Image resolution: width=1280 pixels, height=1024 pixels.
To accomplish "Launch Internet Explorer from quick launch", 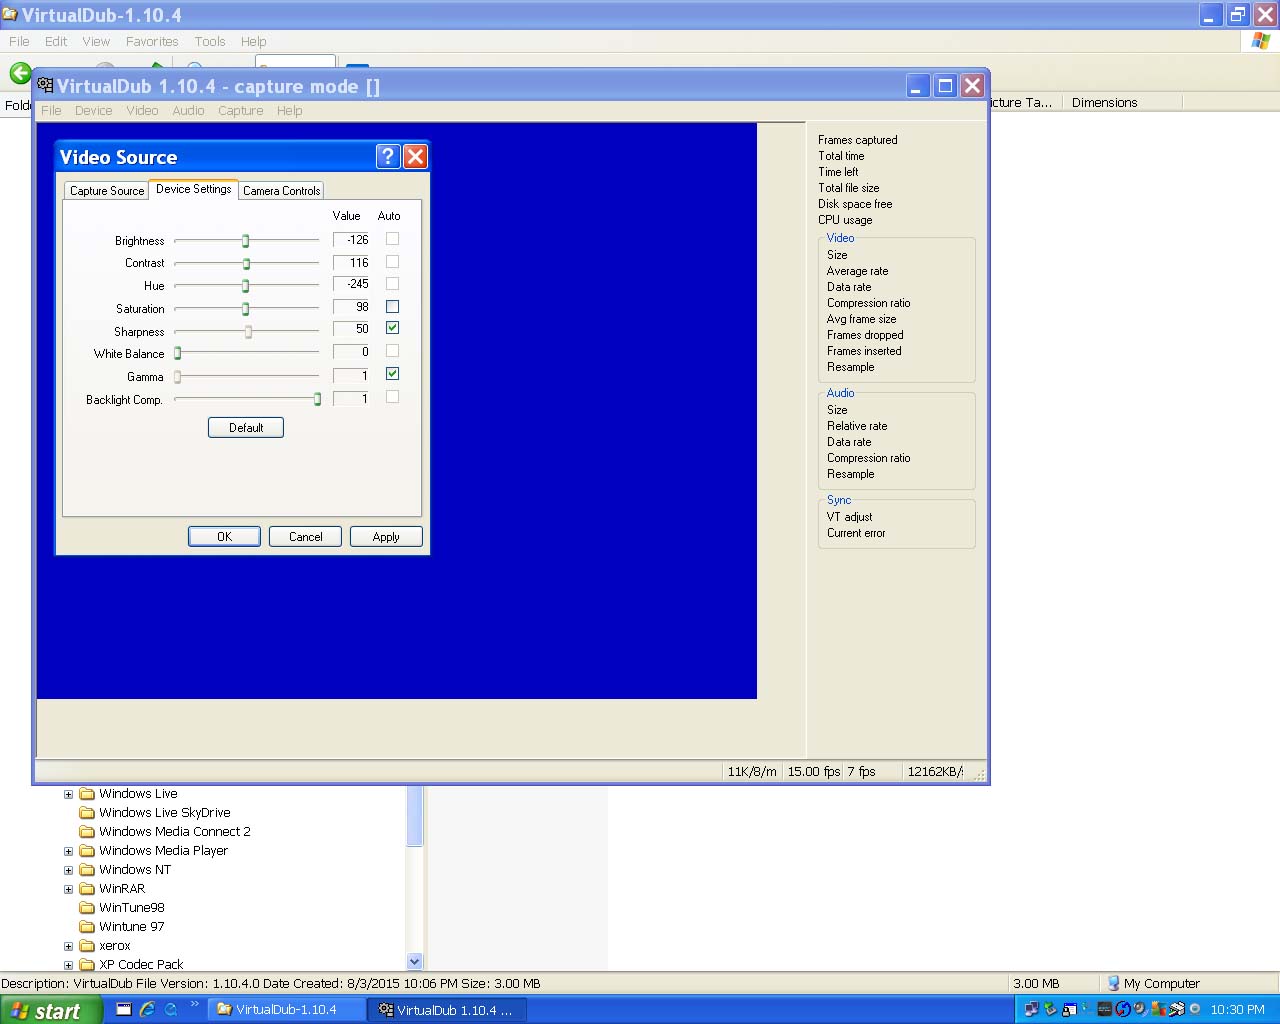I will click(147, 1009).
